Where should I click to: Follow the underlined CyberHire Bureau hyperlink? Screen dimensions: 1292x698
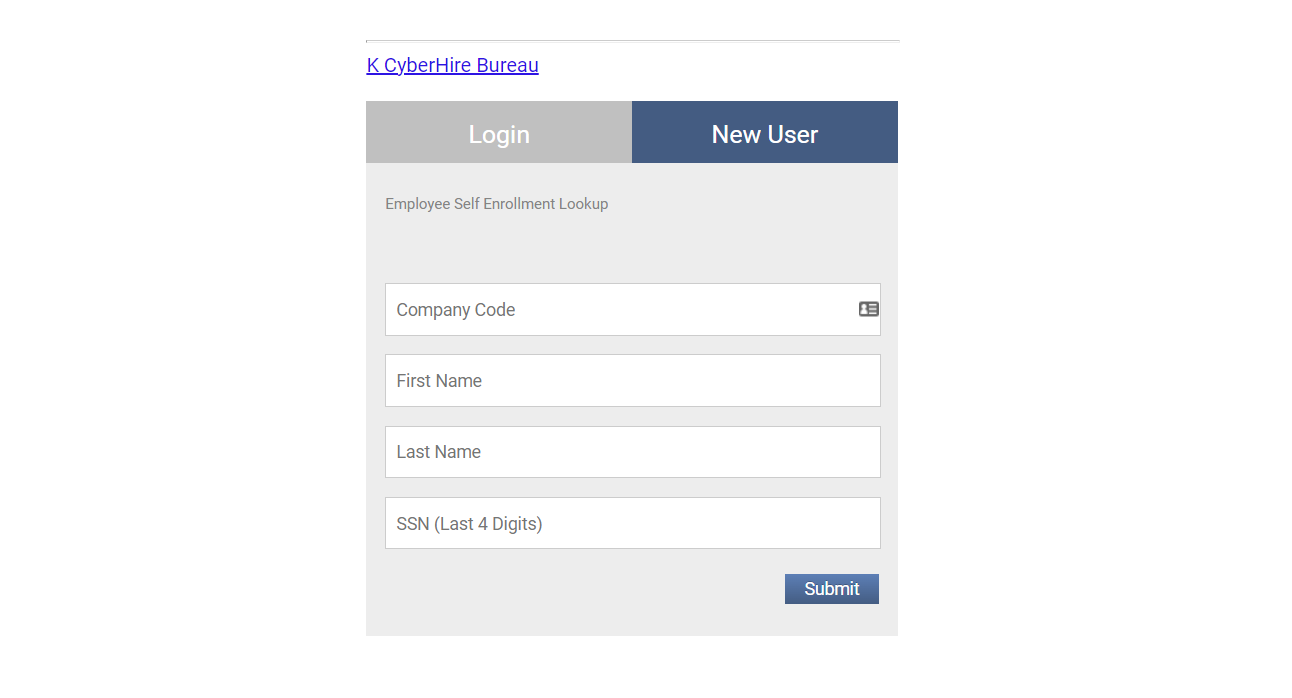point(452,64)
